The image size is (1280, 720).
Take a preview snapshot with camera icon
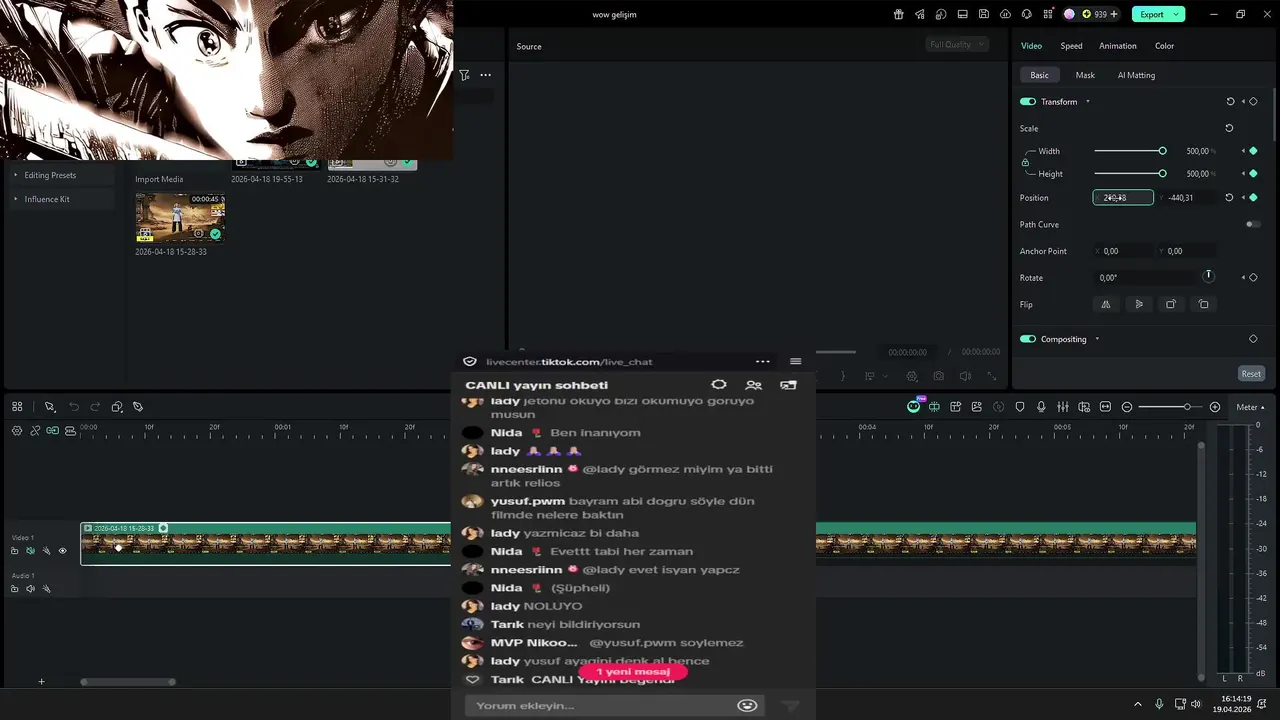pos(938,376)
